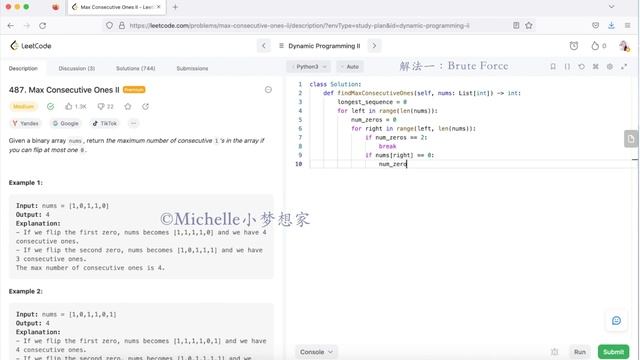Open browser downloads
The image size is (640, 360).
611,25
